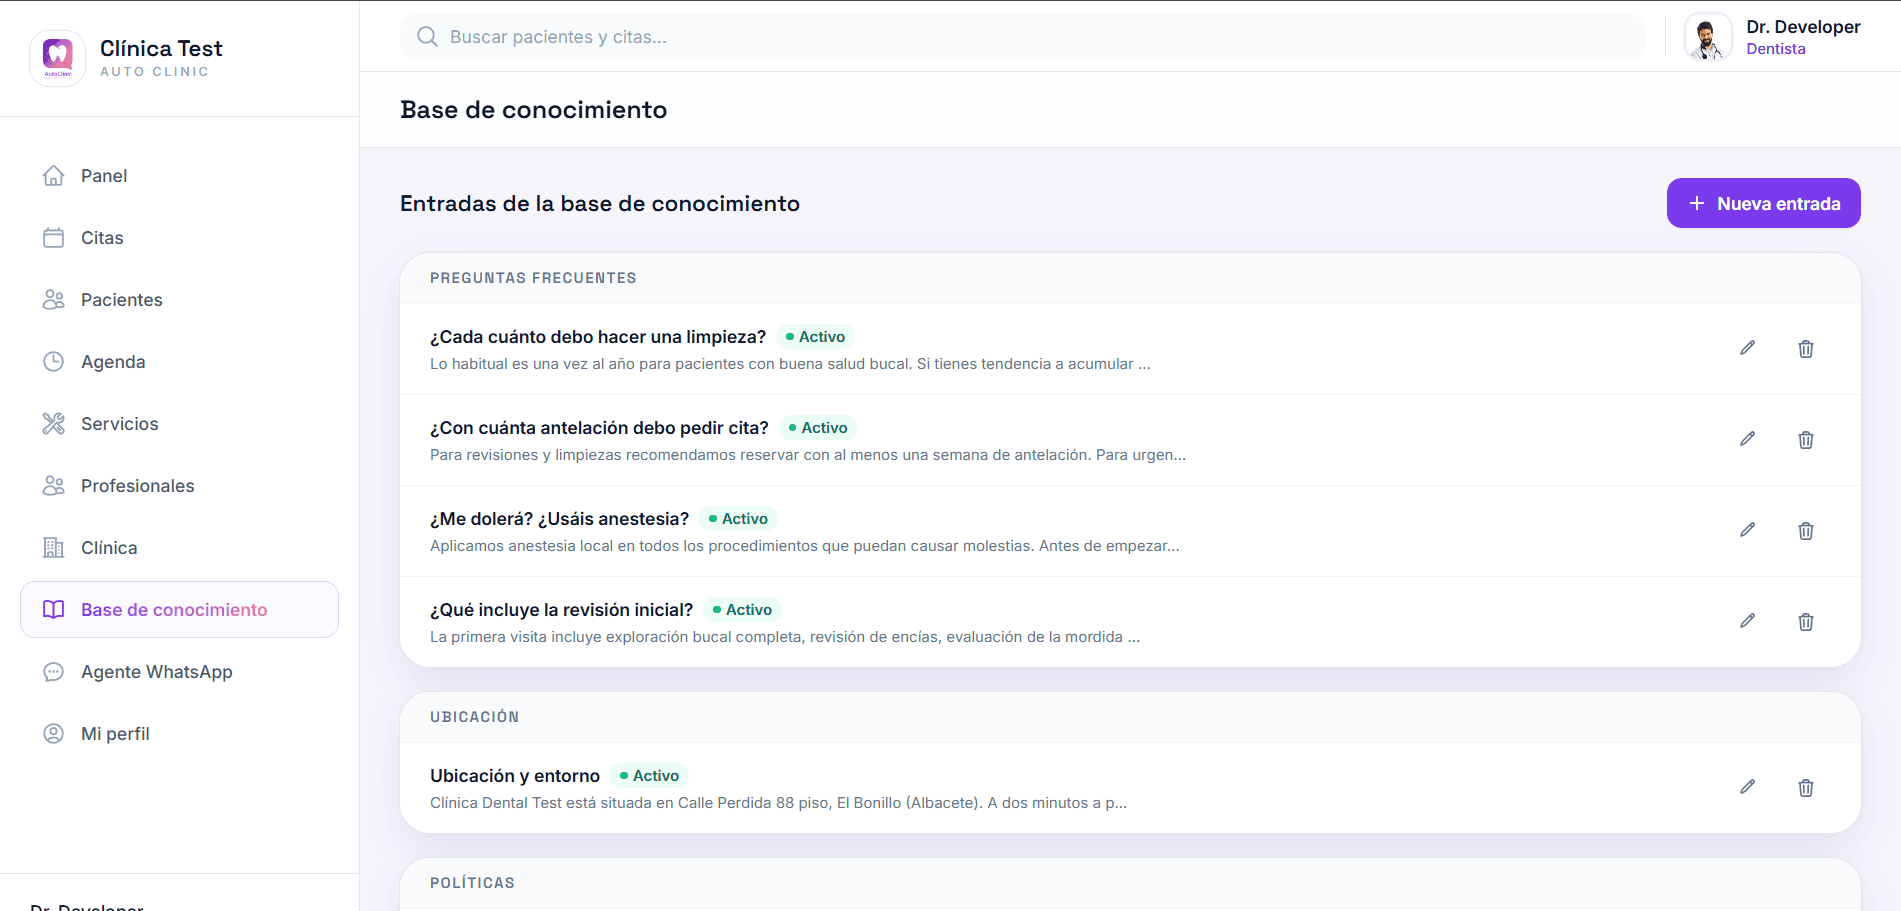The height and width of the screenshot is (911, 1901).
Task: Open the Panel menu item
Action: [180, 176]
